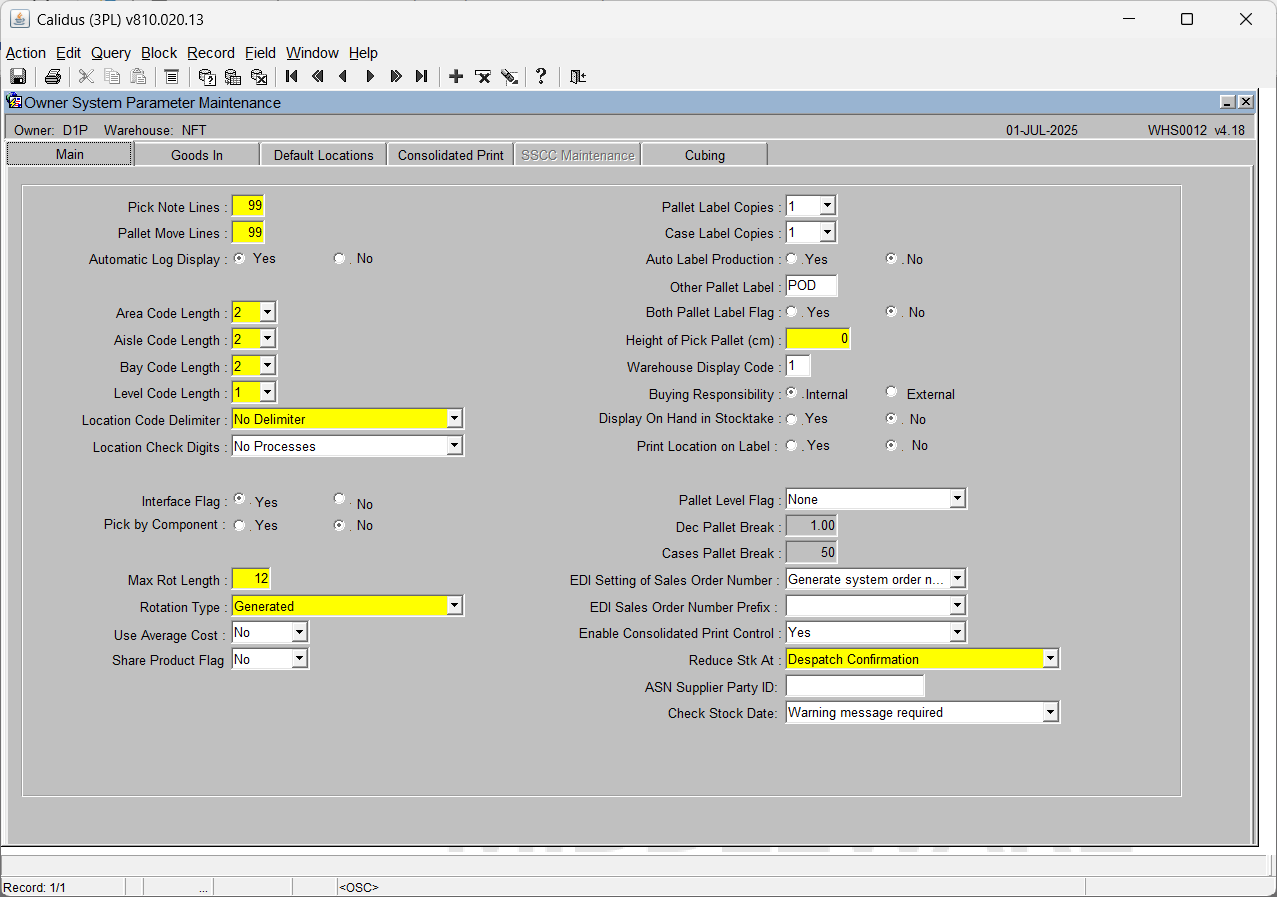The height and width of the screenshot is (897, 1277).
Task: Open Location Check Digits dropdown
Action: [x=455, y=446]
